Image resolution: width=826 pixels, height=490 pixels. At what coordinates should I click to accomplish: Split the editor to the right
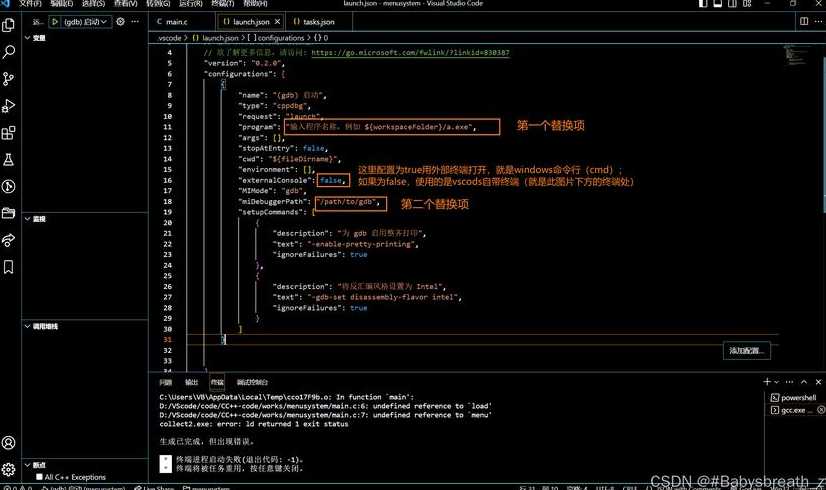click(x=804, y=21)
